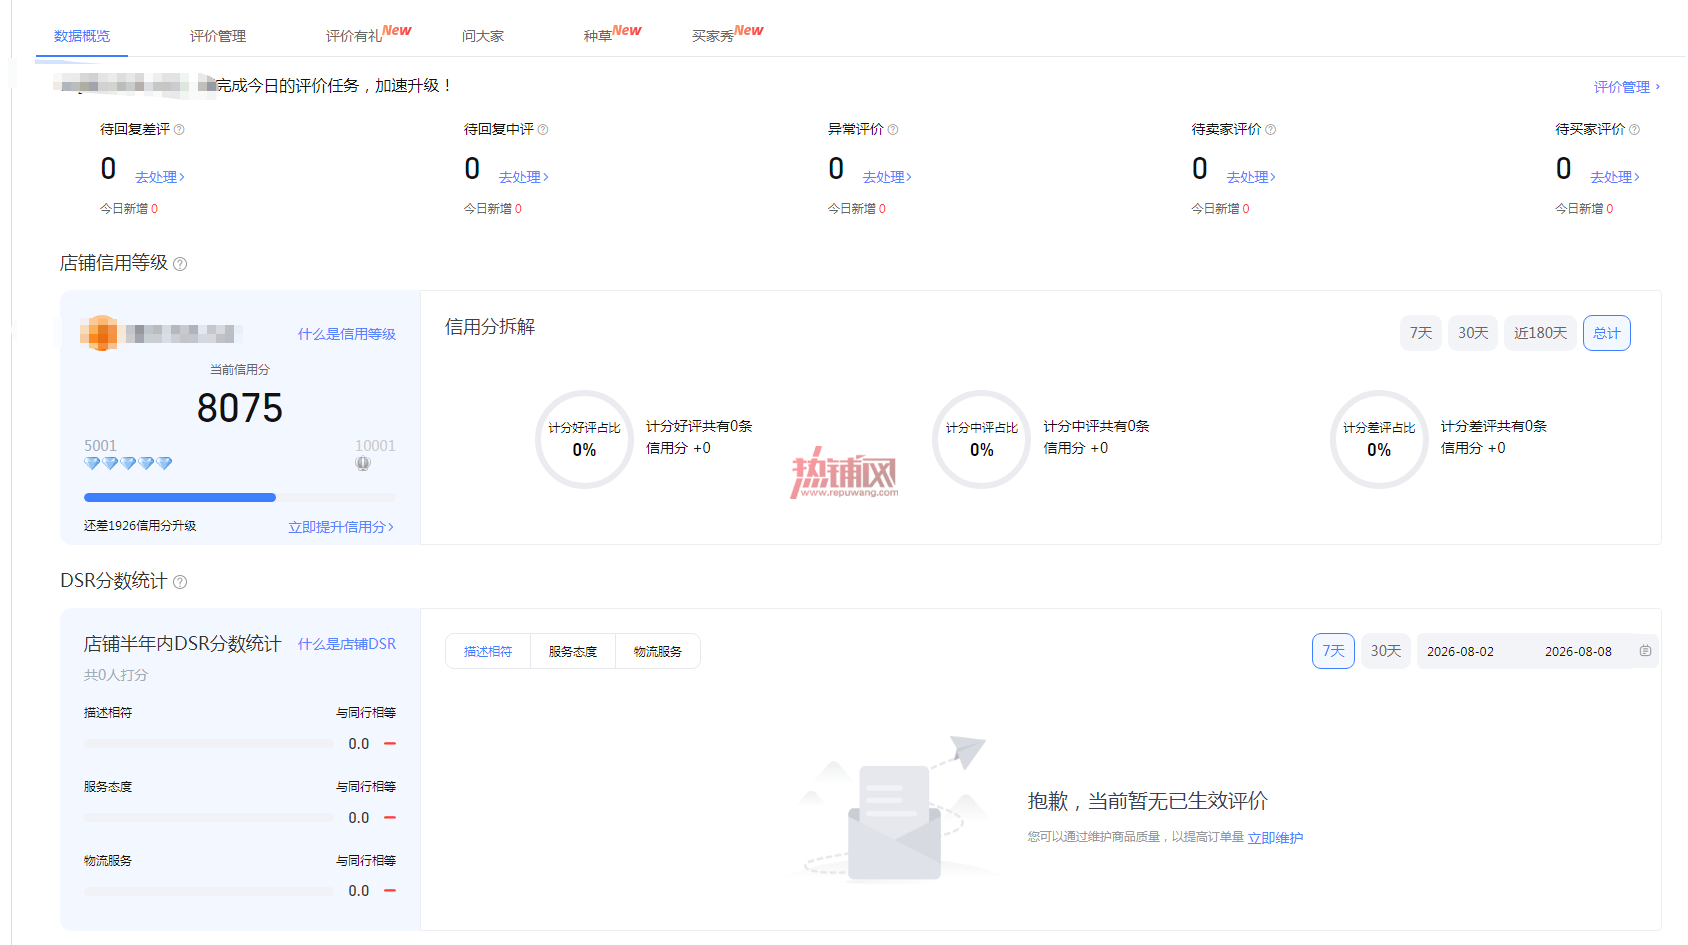
Task: Switch to the 服务态度 DSR tab
Action: (573, 651)
